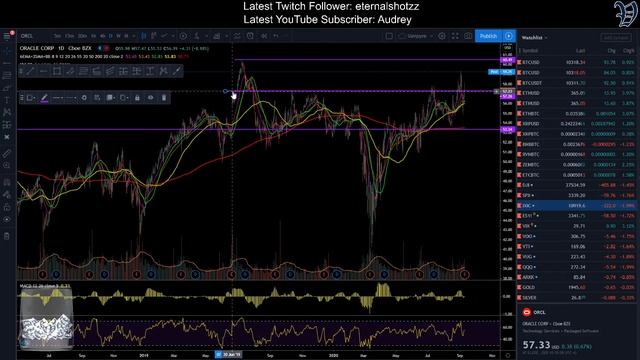Select GOLD row in watchlist
Viewport: 640px width, 360px height.
(577, 287)
